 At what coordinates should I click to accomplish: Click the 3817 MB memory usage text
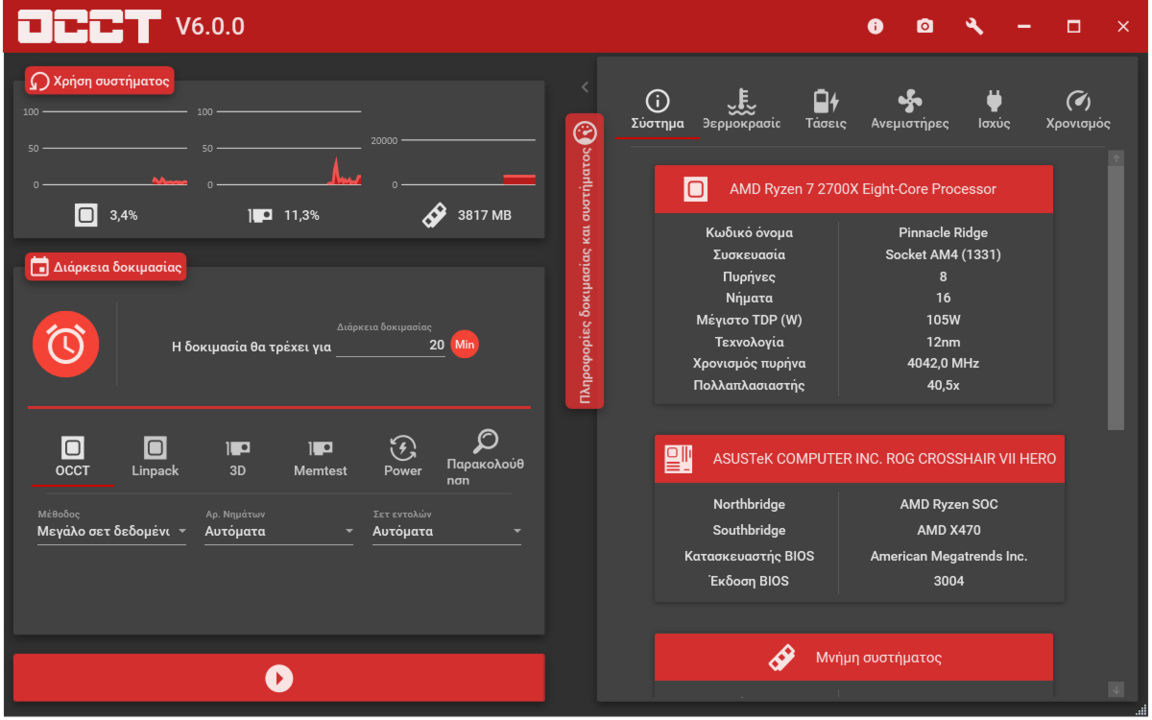click(484, 215)
